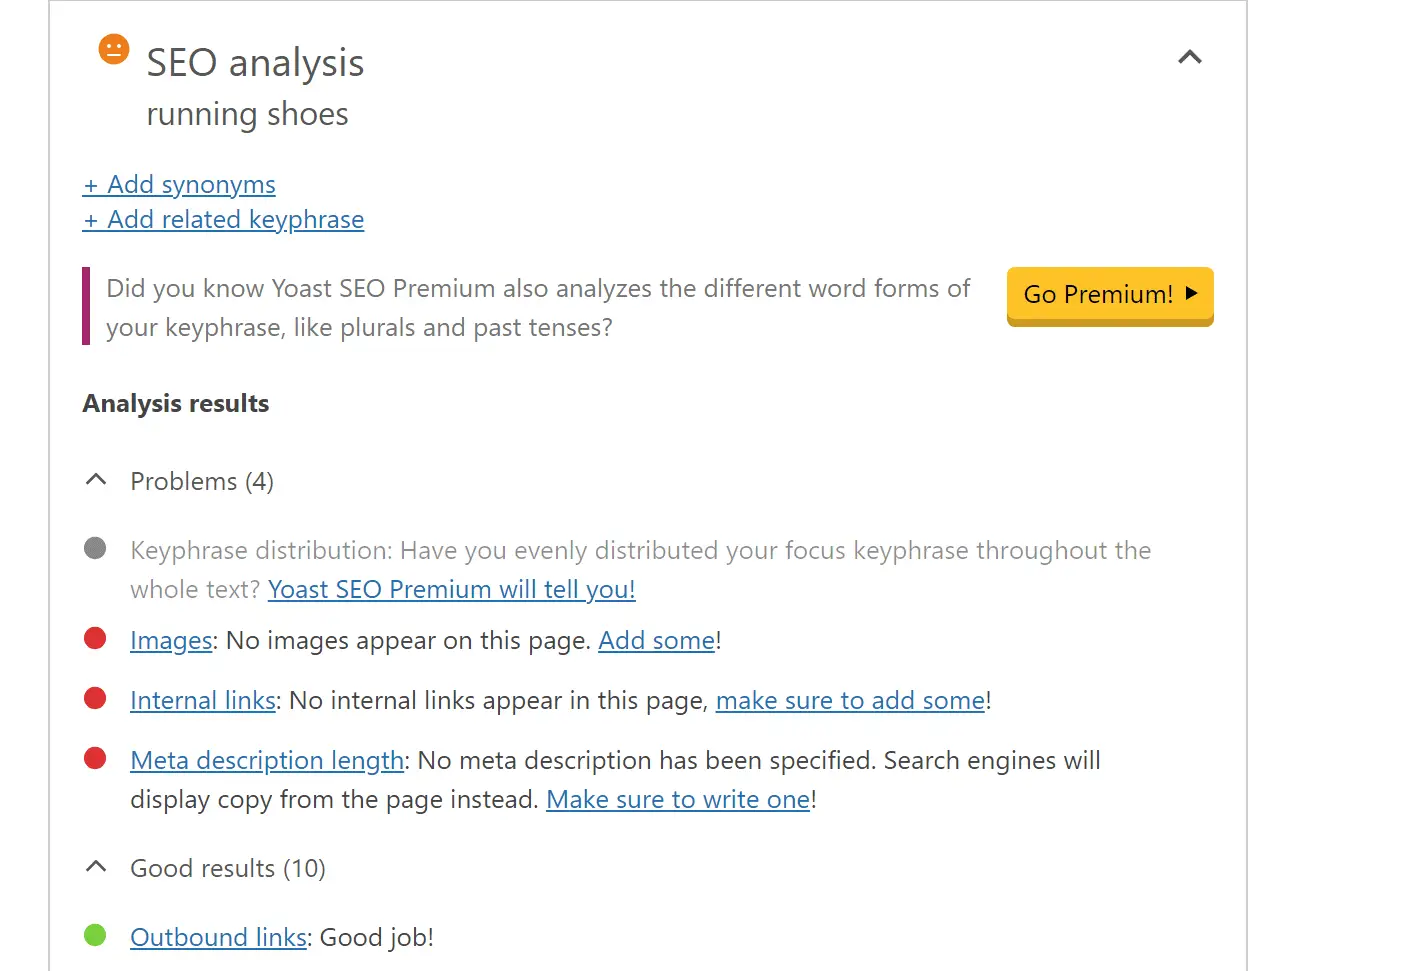Collapse the Problems (4) section
The image size is (1416, 971).
tap(96, 481)
